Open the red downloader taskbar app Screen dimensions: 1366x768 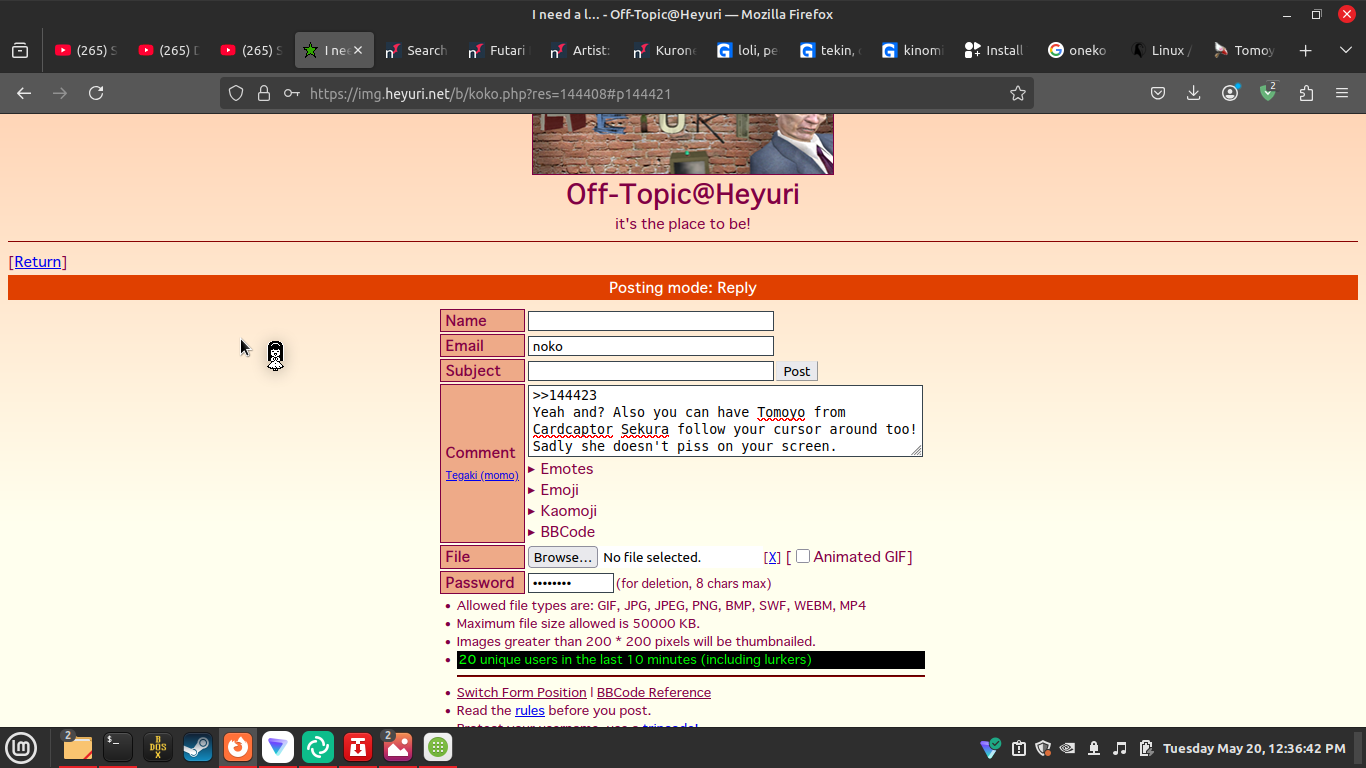[x=358, y=747]
